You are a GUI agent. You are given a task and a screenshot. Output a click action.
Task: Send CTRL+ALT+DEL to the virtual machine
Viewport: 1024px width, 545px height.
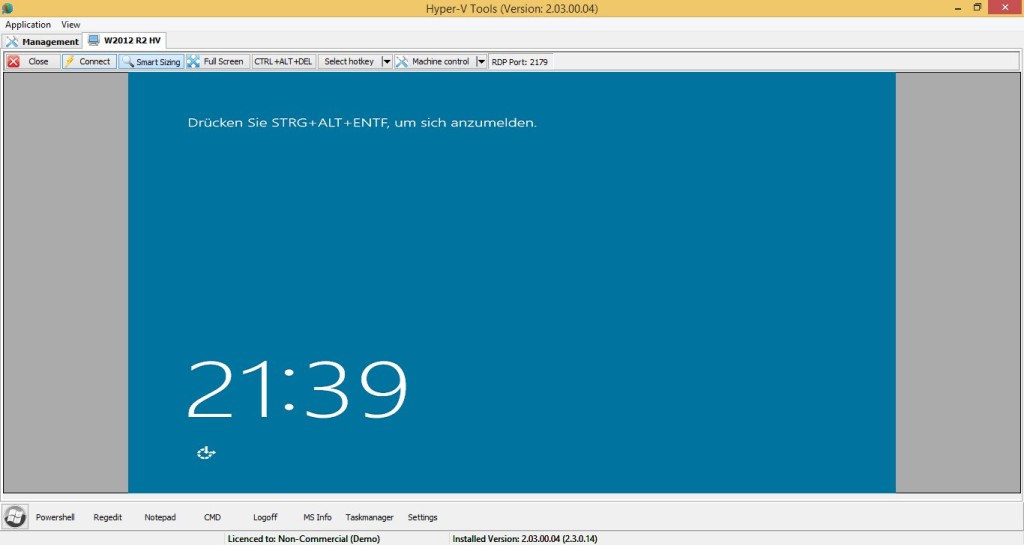[283, 62]
